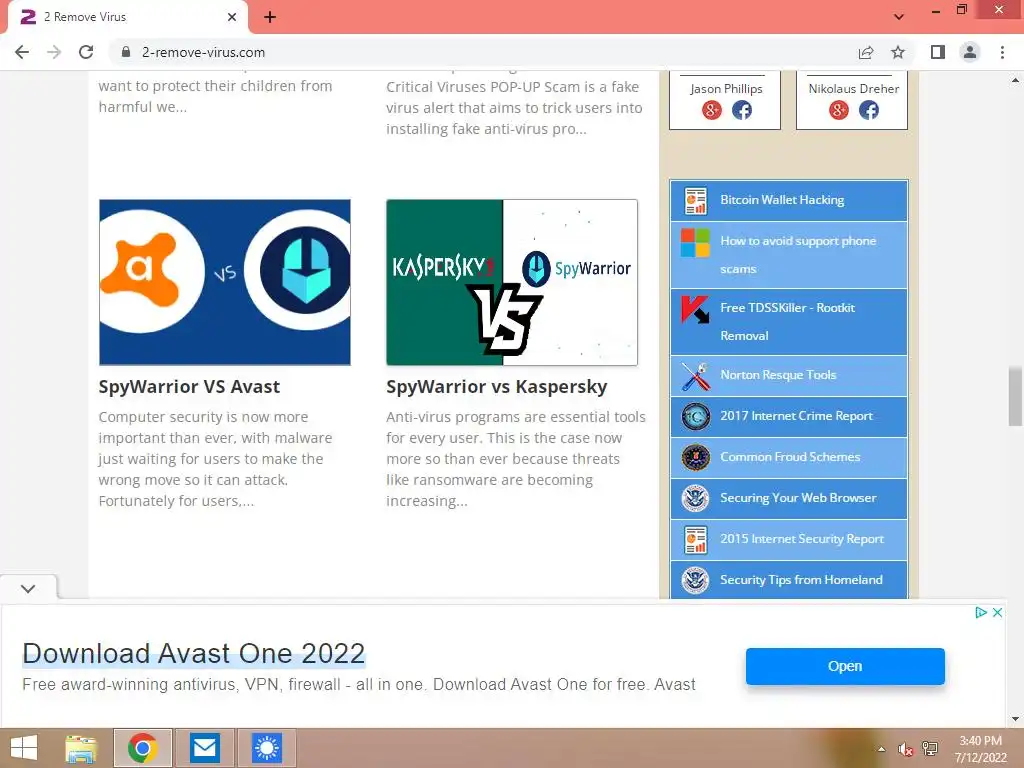Open the Windows Start menu
Viewport: 1024px width, 768px height.
tap(24, 748)
